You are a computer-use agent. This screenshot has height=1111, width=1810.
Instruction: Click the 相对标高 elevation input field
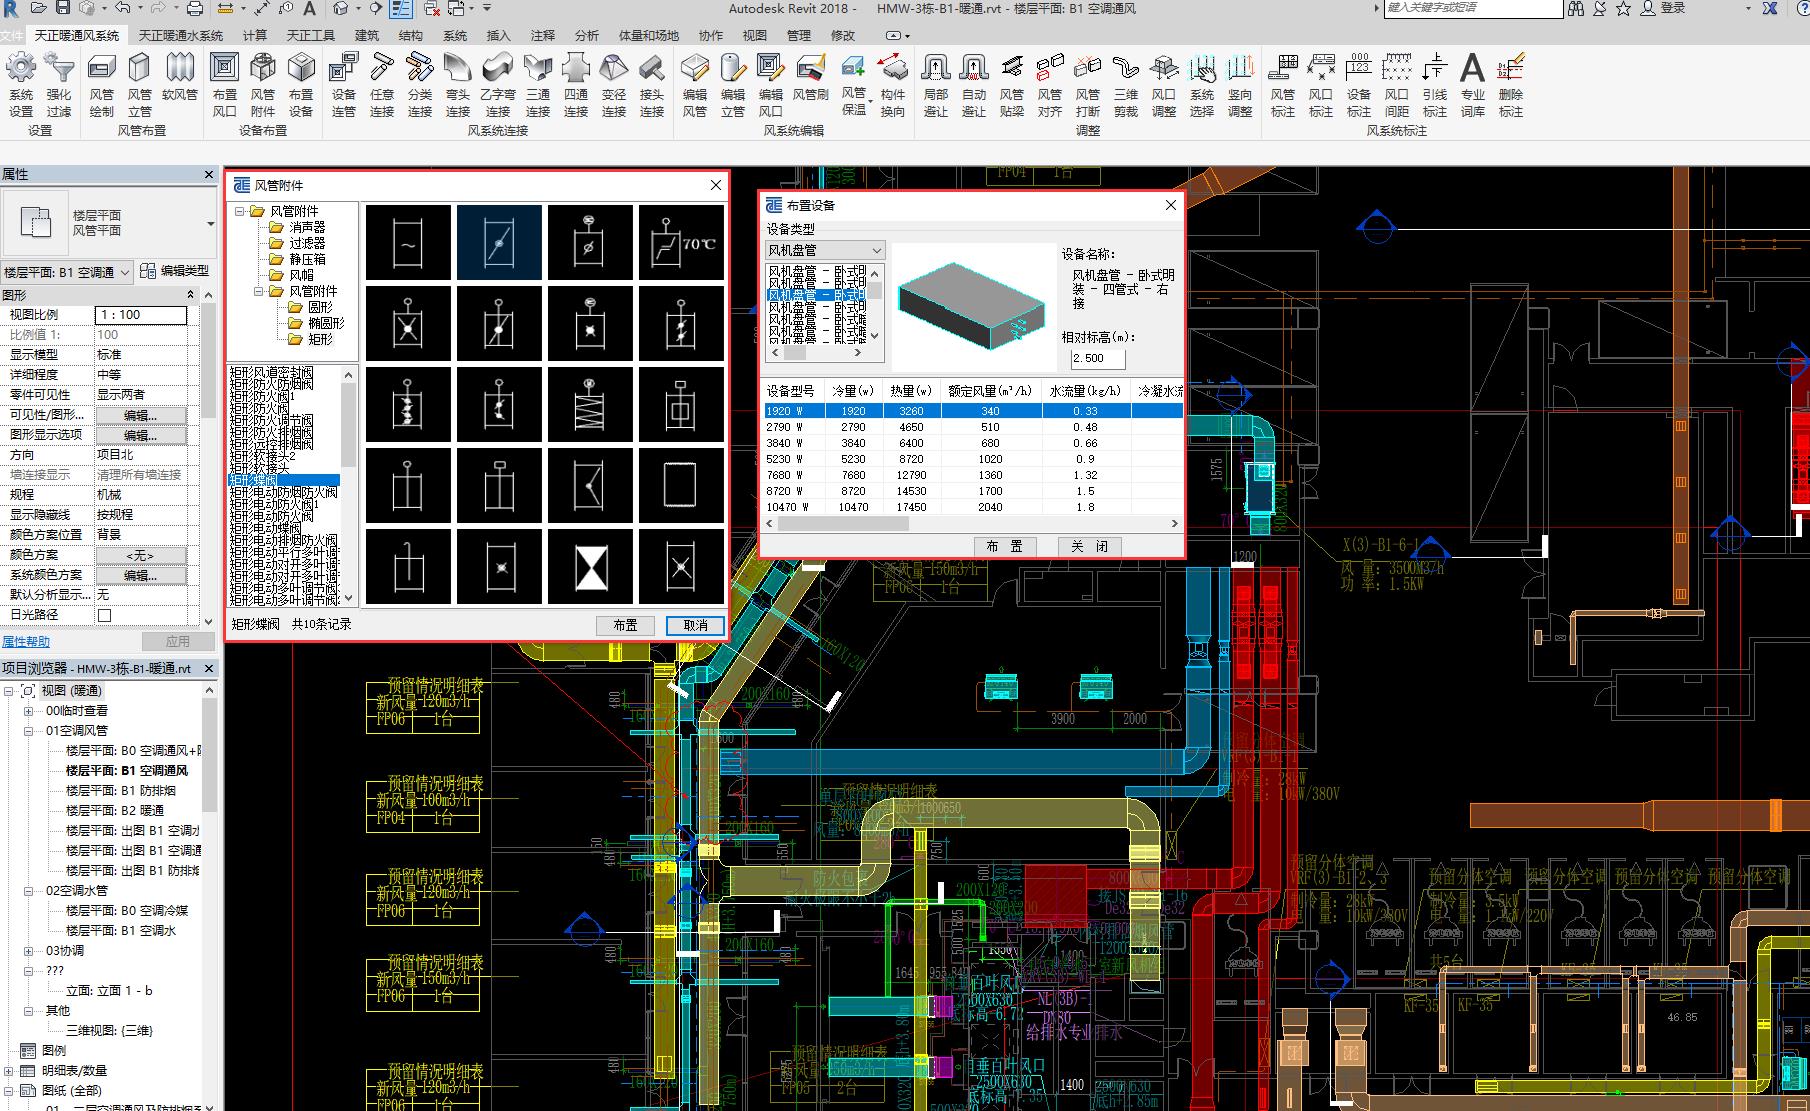click(1096, 358)
